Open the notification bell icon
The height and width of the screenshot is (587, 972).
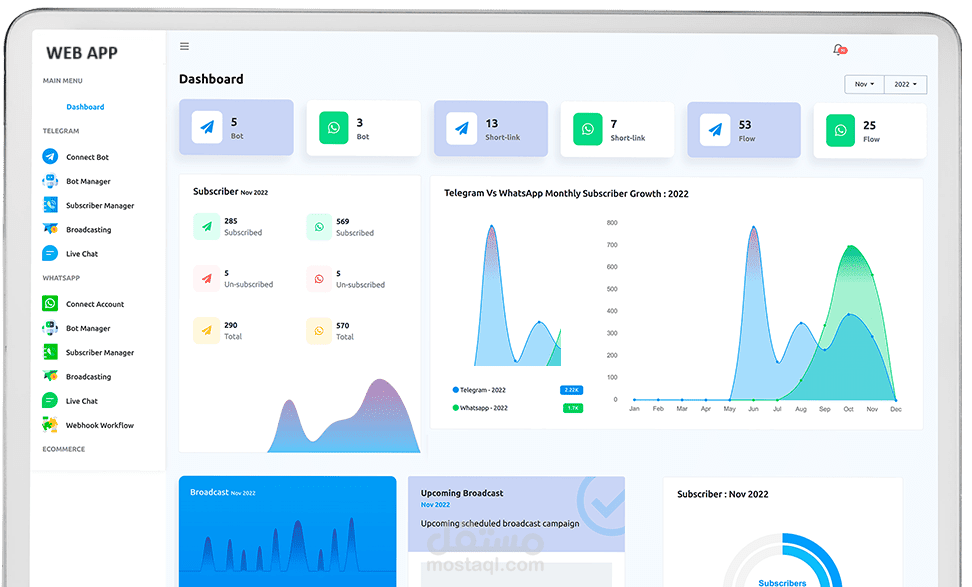coord(839,50)
